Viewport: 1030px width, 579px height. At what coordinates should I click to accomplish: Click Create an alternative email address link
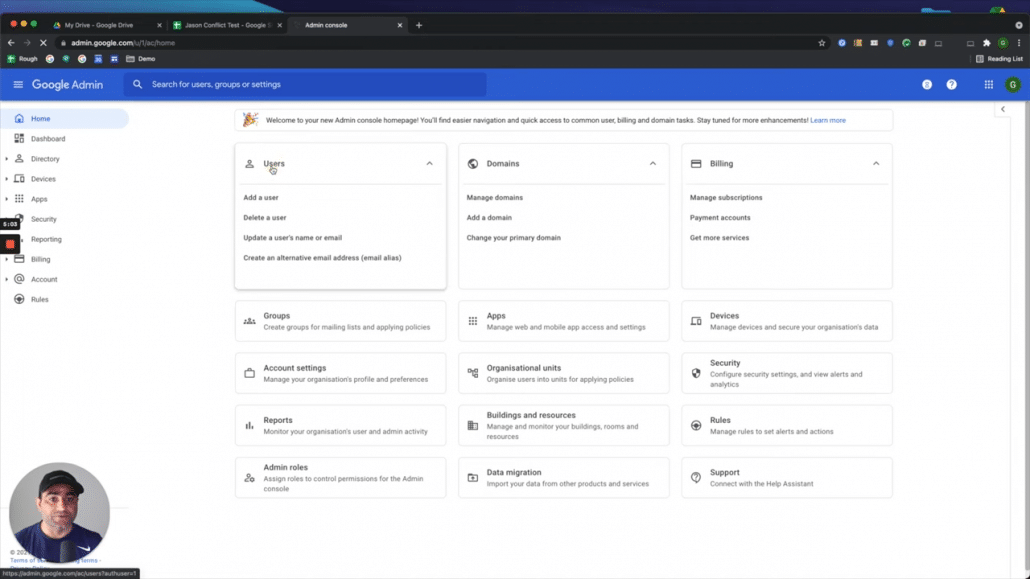pyautogui.click(x=322, y=258)
